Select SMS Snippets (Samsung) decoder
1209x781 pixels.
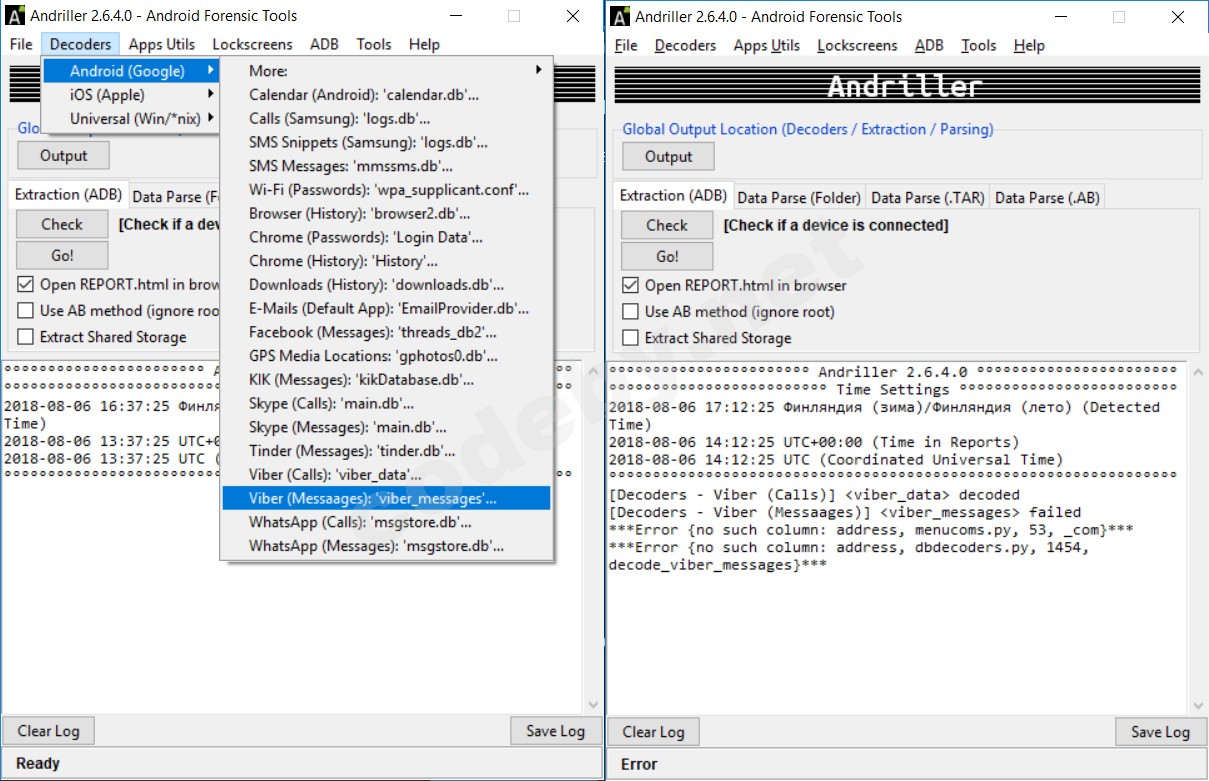click(387, 142)
